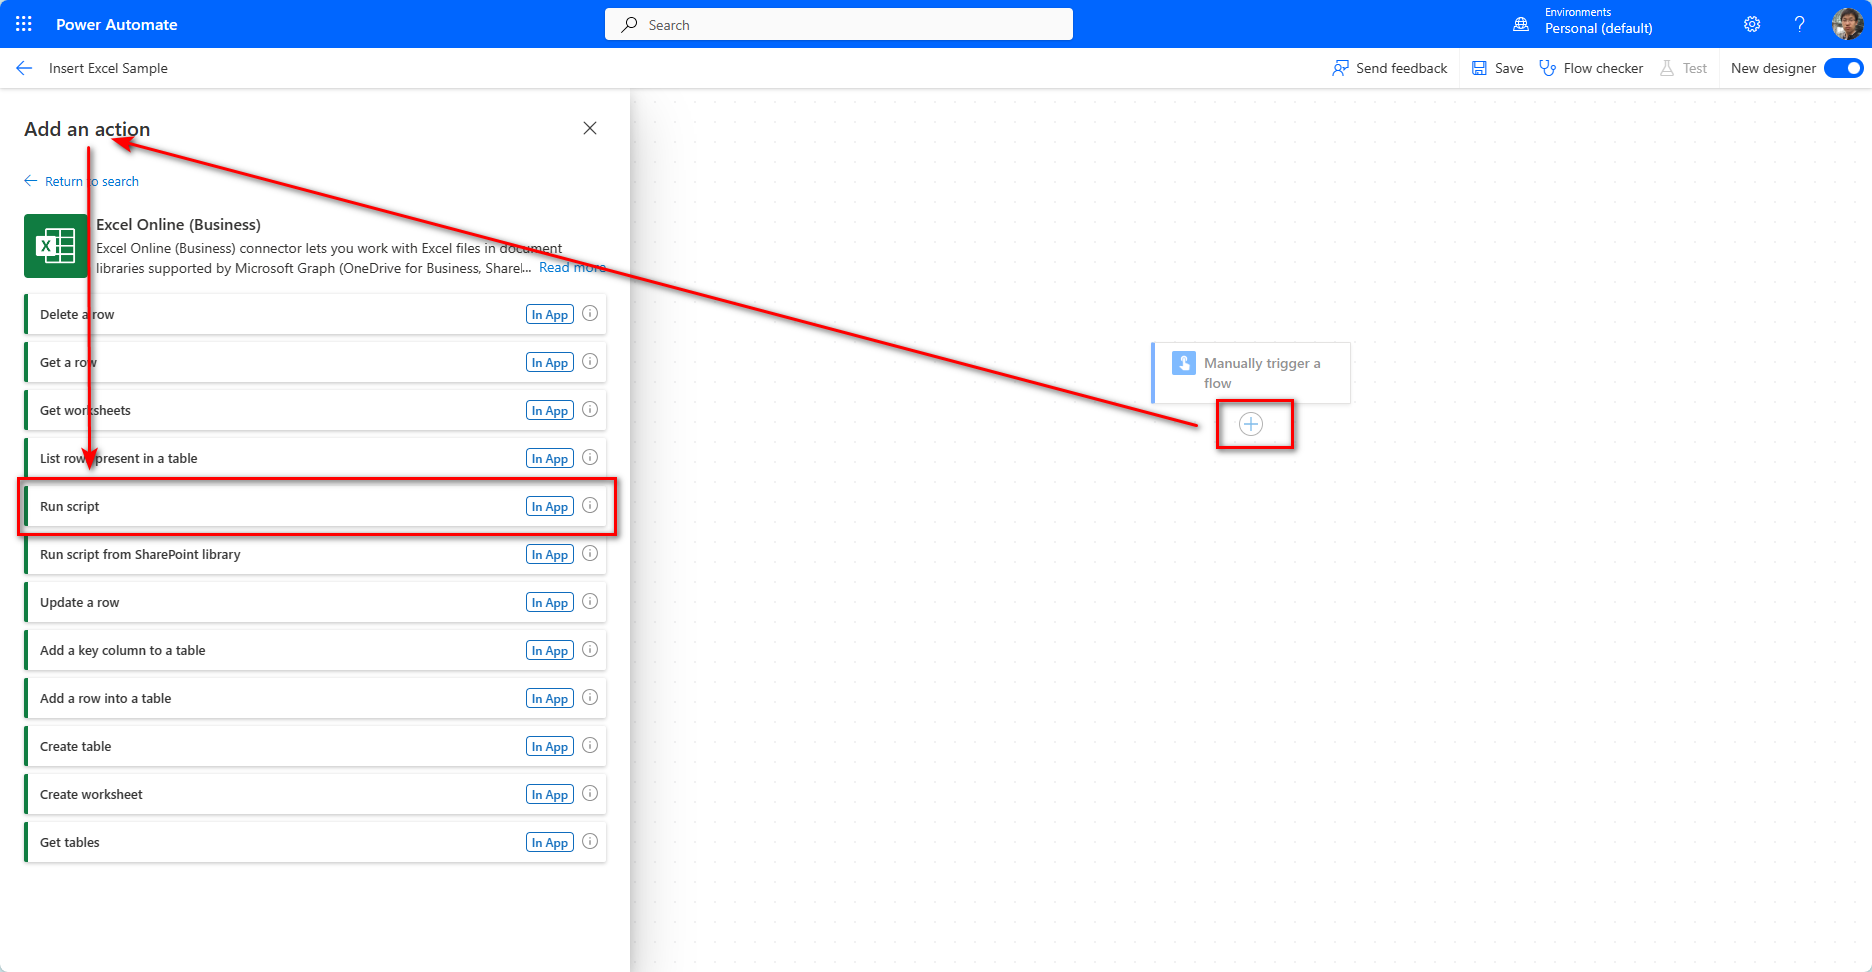Open account menu via profile picture
This screenshot has width=1872, height=972.
point(1848,24)
